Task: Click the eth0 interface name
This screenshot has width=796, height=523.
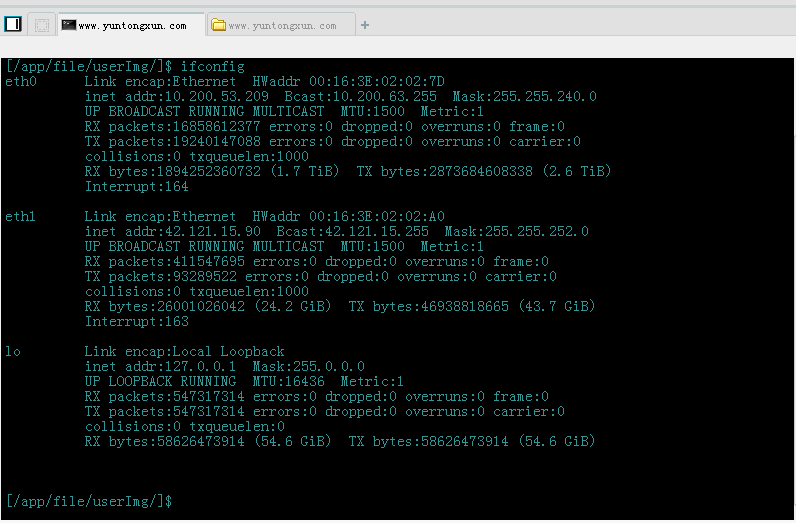Action: click(21, 81)
